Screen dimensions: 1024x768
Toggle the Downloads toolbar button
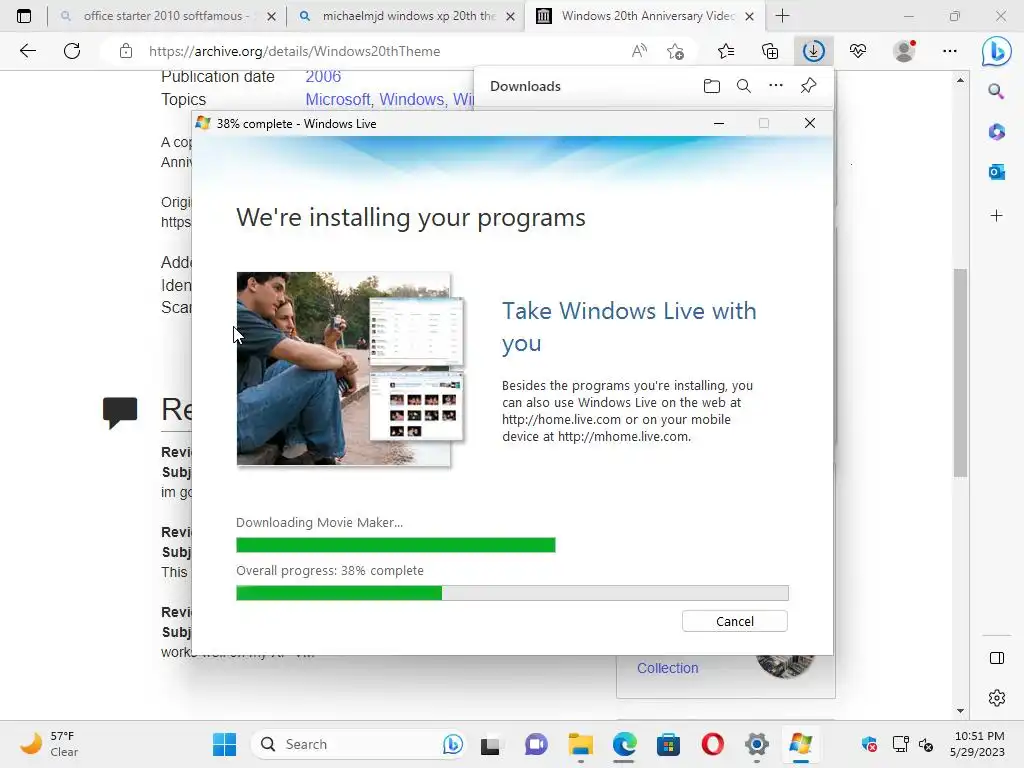(x=814, y=51)
